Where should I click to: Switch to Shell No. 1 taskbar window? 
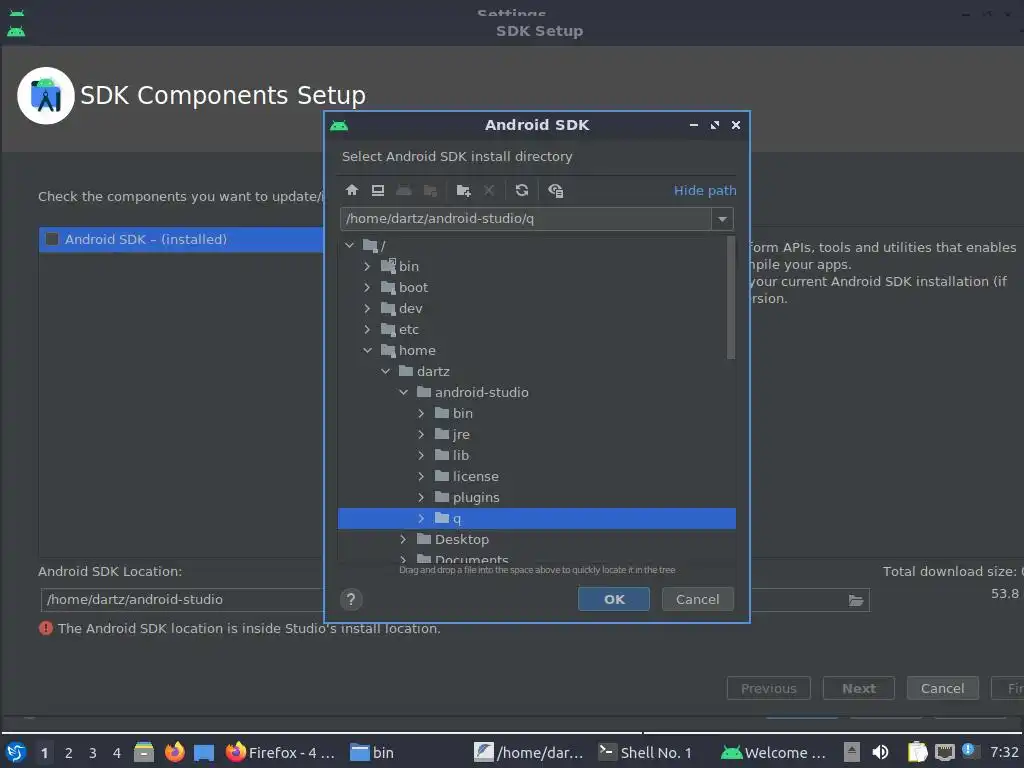pos(645,752)
